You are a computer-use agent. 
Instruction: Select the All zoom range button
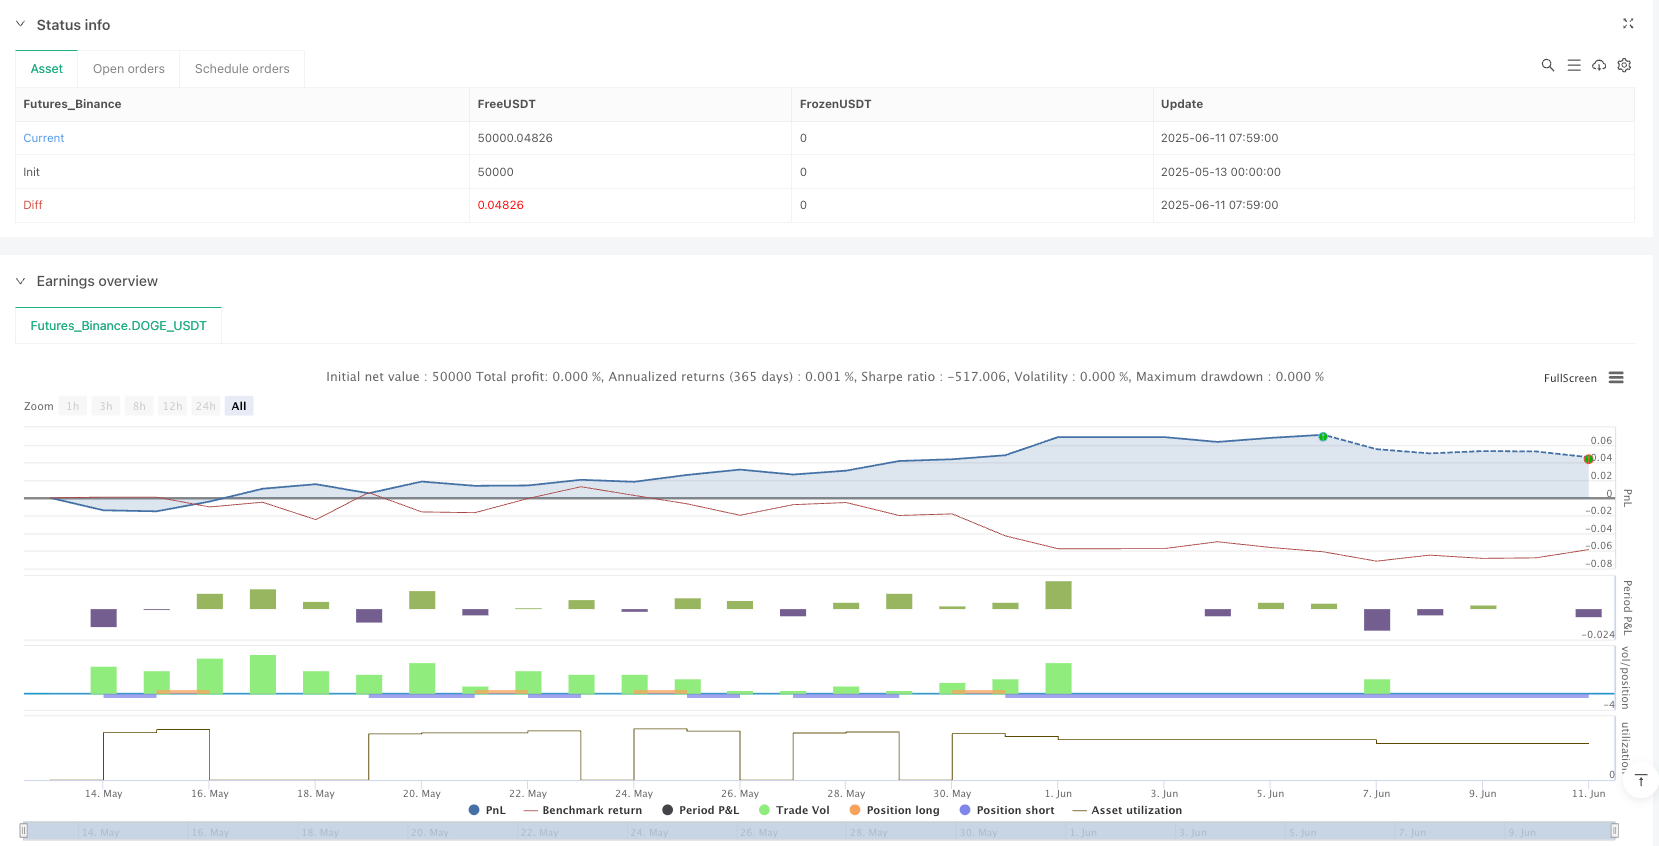[x=239, y=406]
